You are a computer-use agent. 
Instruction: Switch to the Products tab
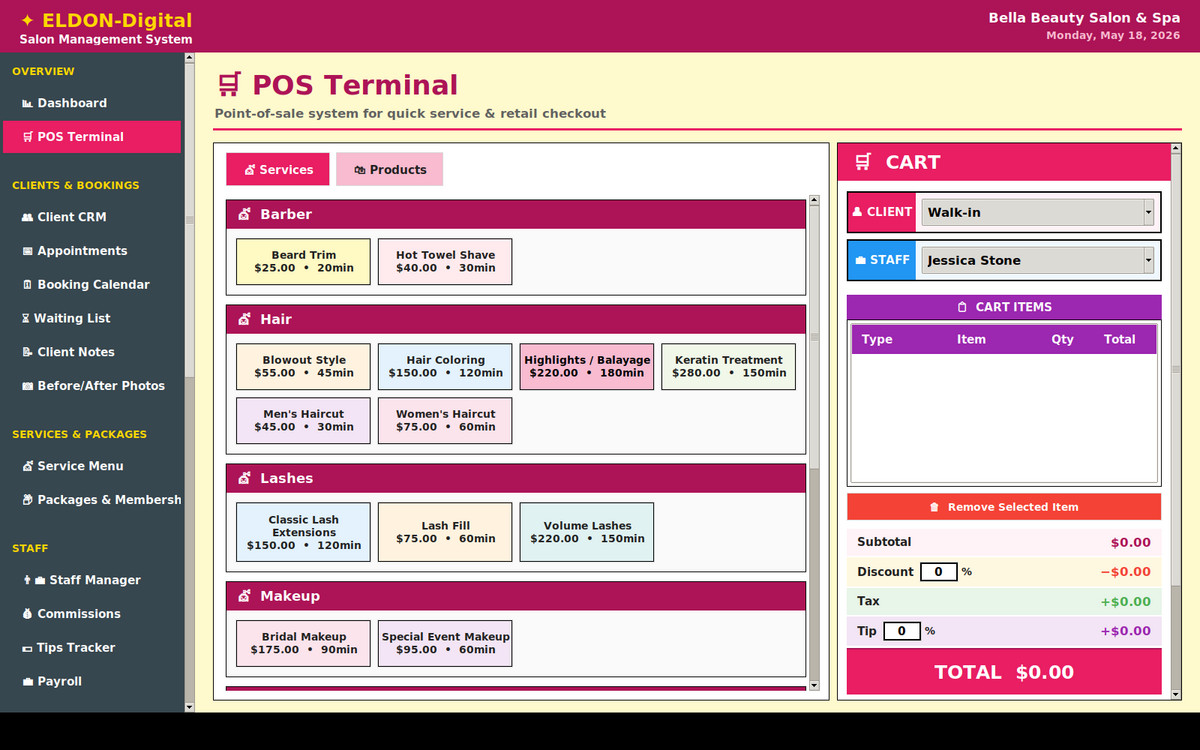[389, 170]
